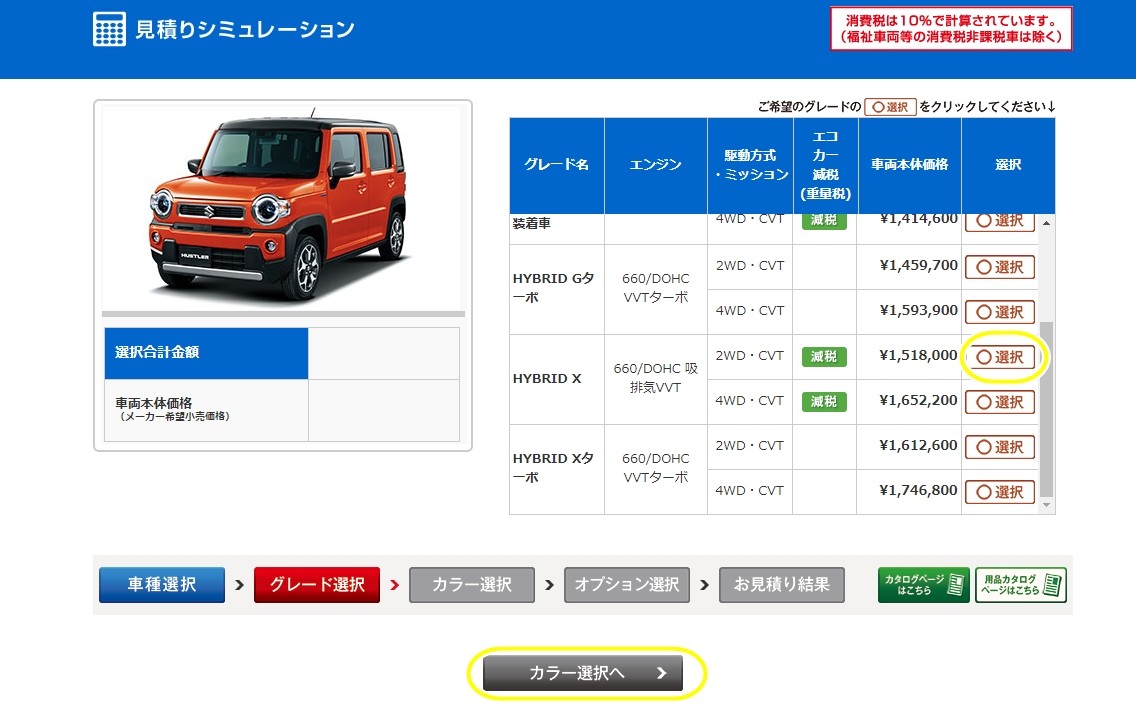
Task: Click the grade table scroll down arrow
Action: (x=1046, y=505)
